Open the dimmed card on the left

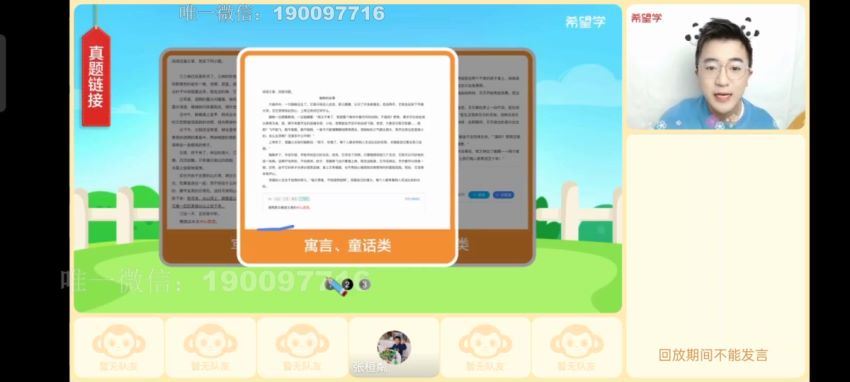pos(199,157)
